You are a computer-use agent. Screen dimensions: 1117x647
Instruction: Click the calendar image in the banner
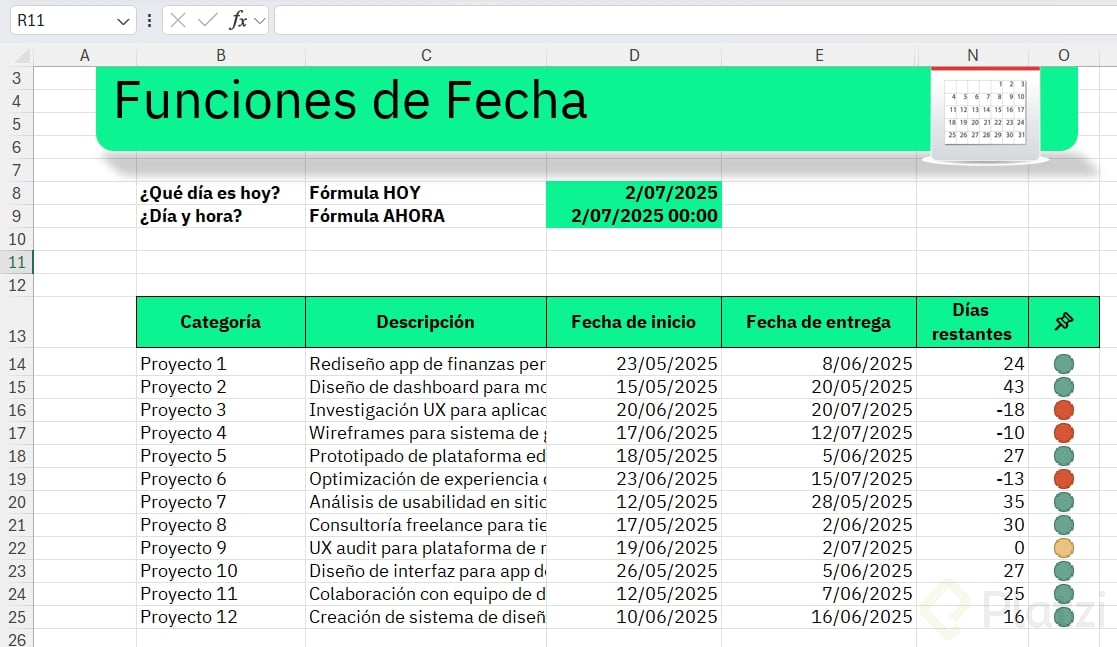pyautogui.click(x=985, y=115)
